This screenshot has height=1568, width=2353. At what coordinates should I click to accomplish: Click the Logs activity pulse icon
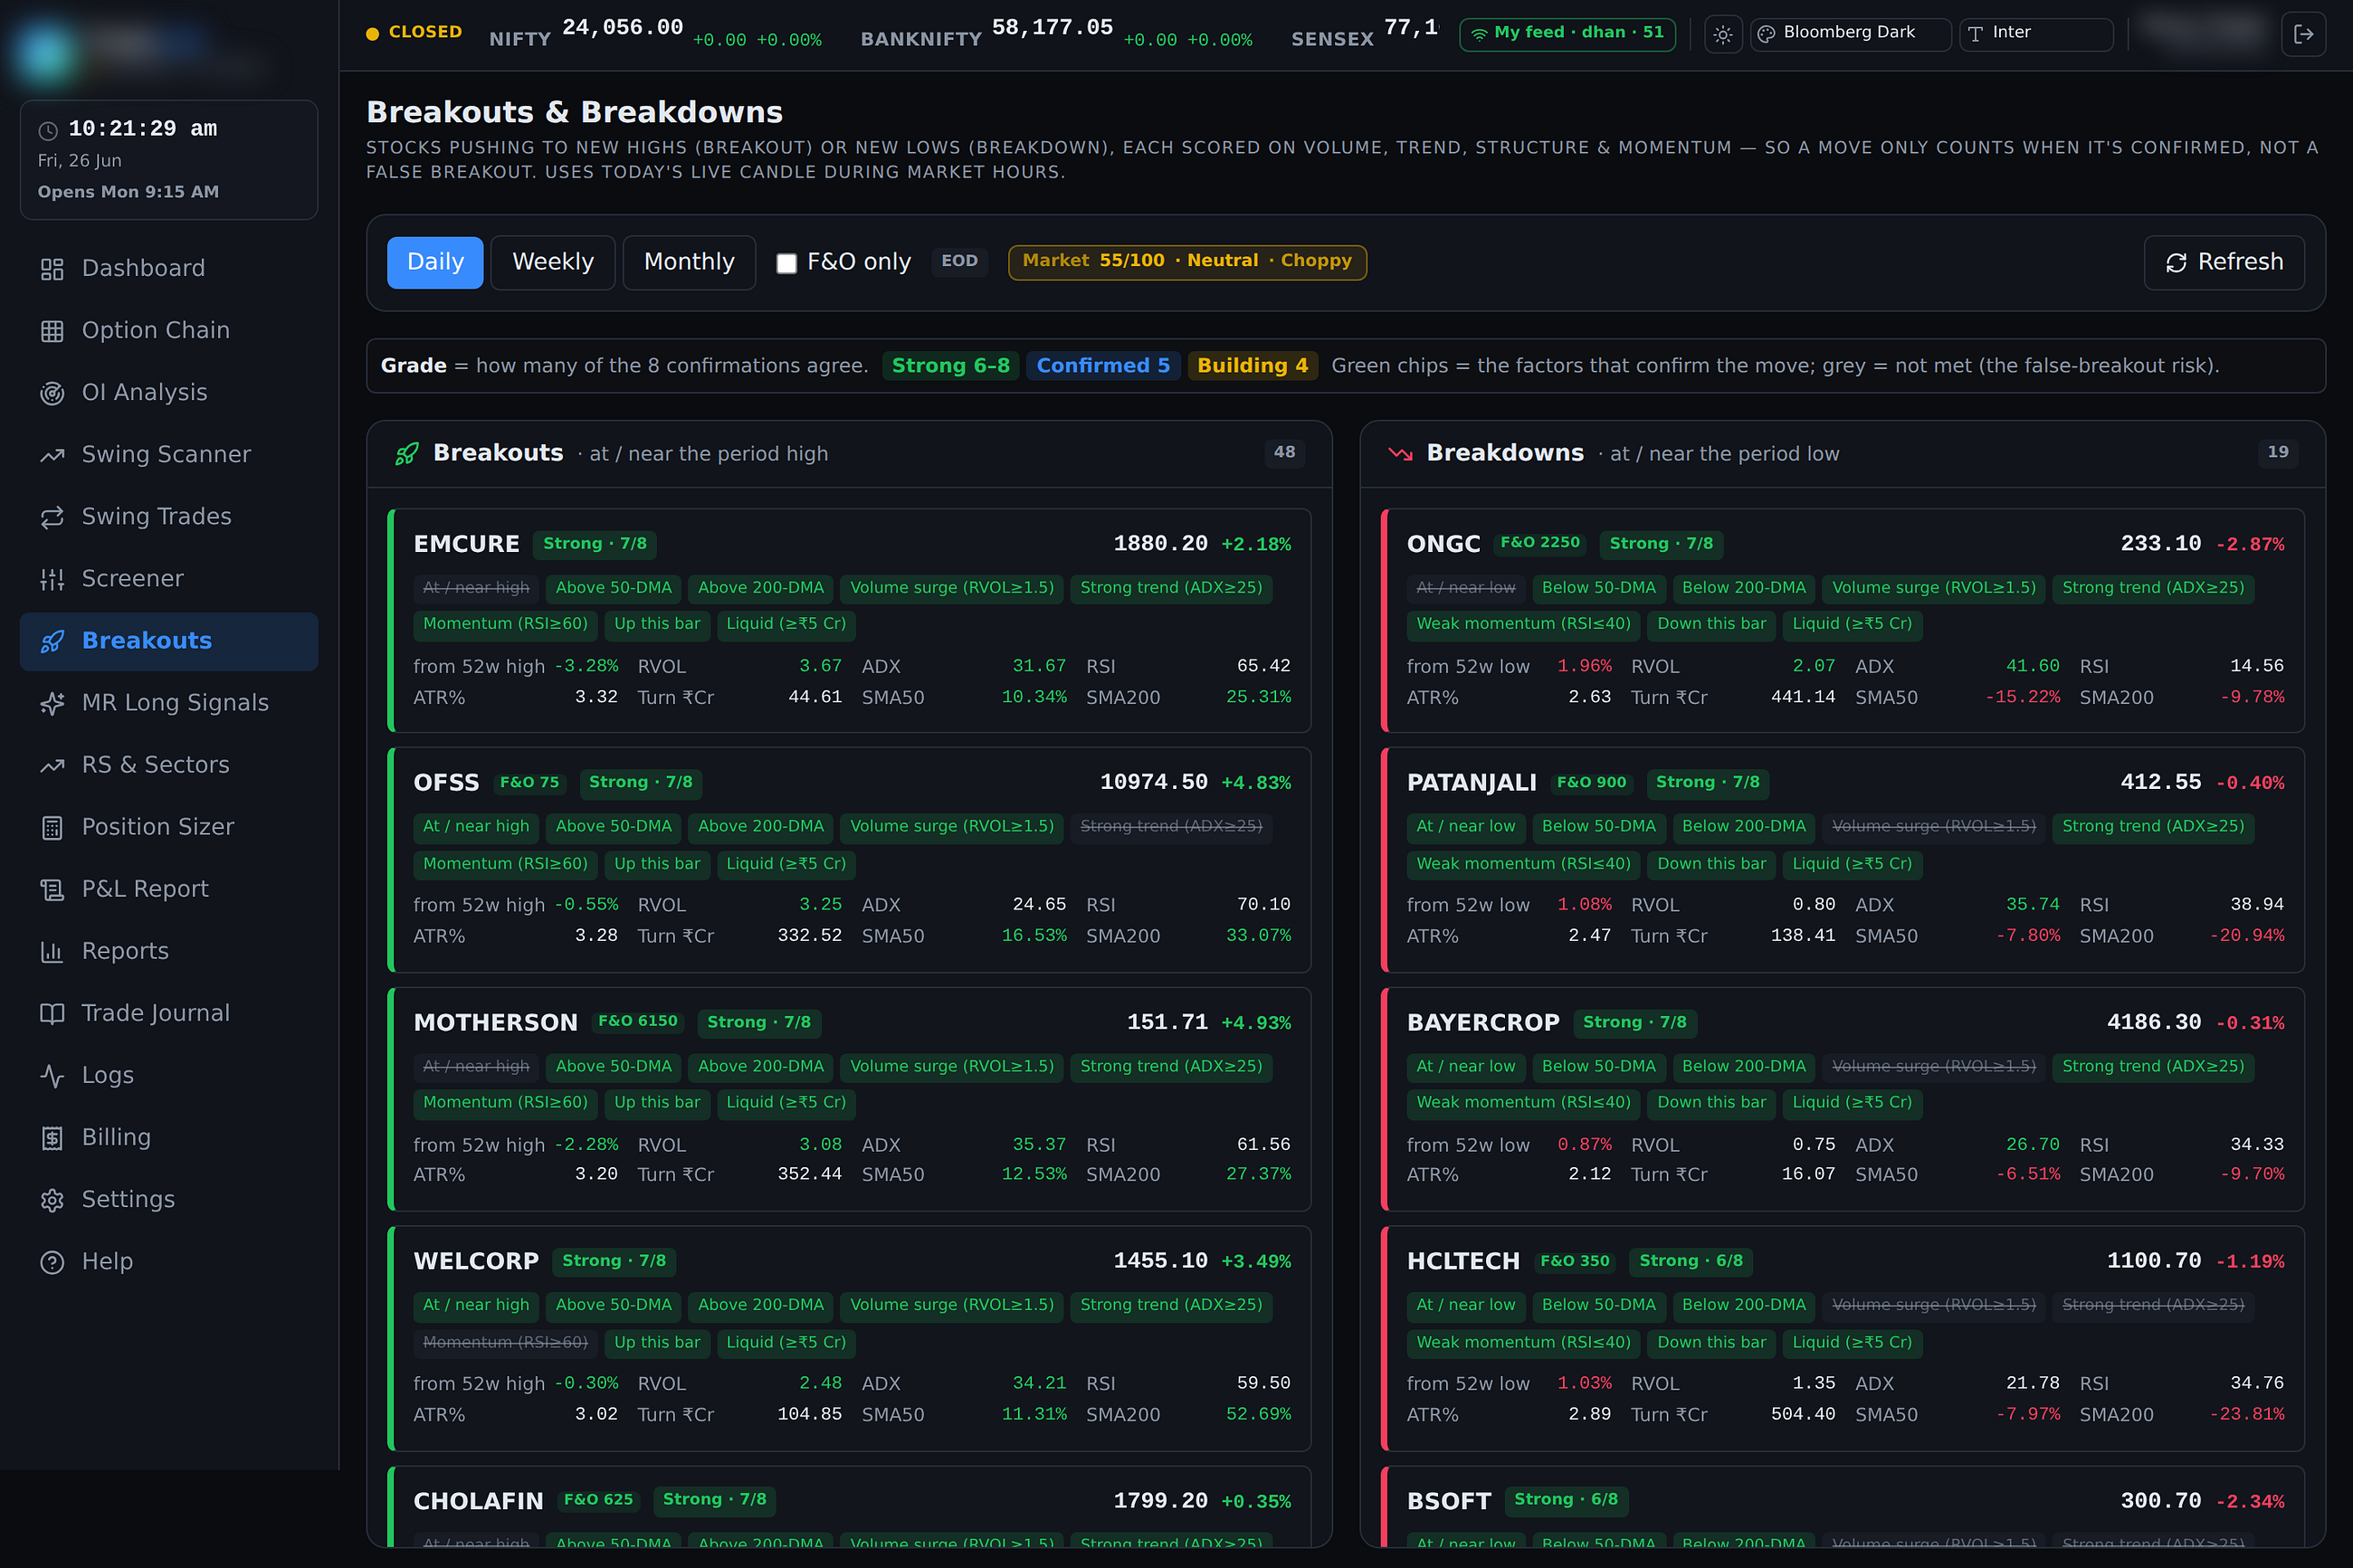[52, 1076]
